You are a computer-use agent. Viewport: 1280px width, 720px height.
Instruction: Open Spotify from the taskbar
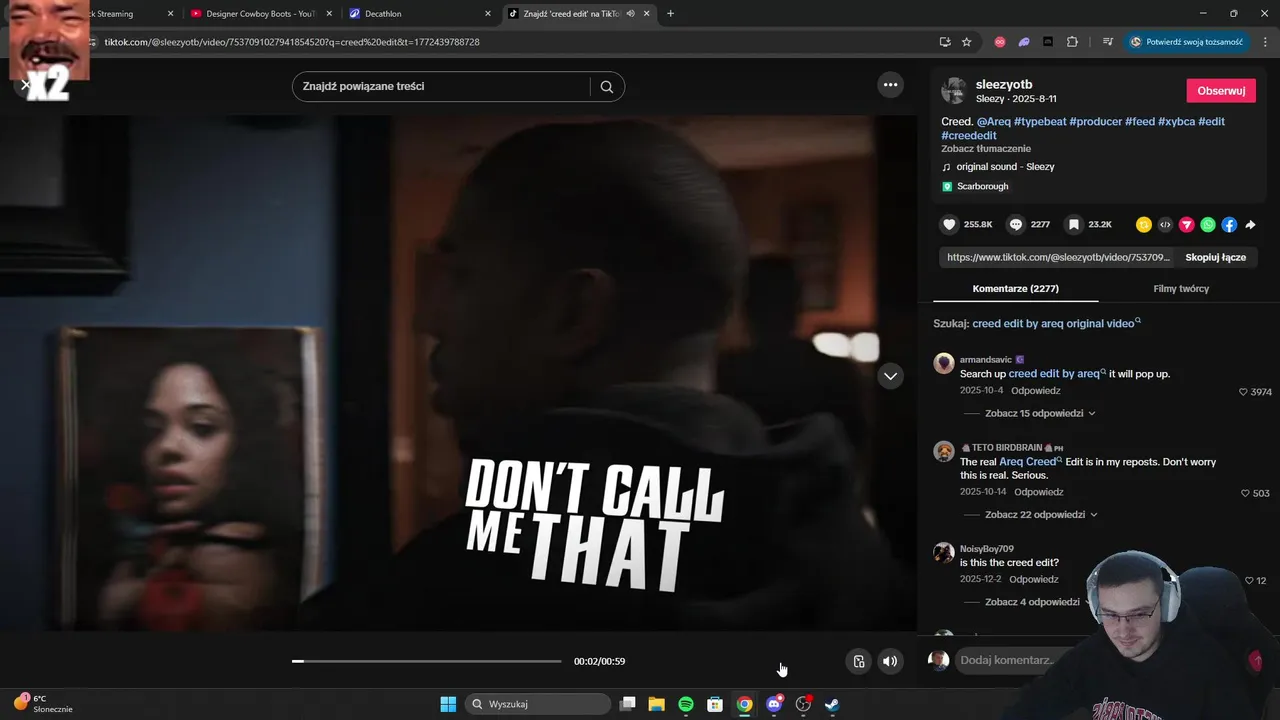(x=686, y=704)
